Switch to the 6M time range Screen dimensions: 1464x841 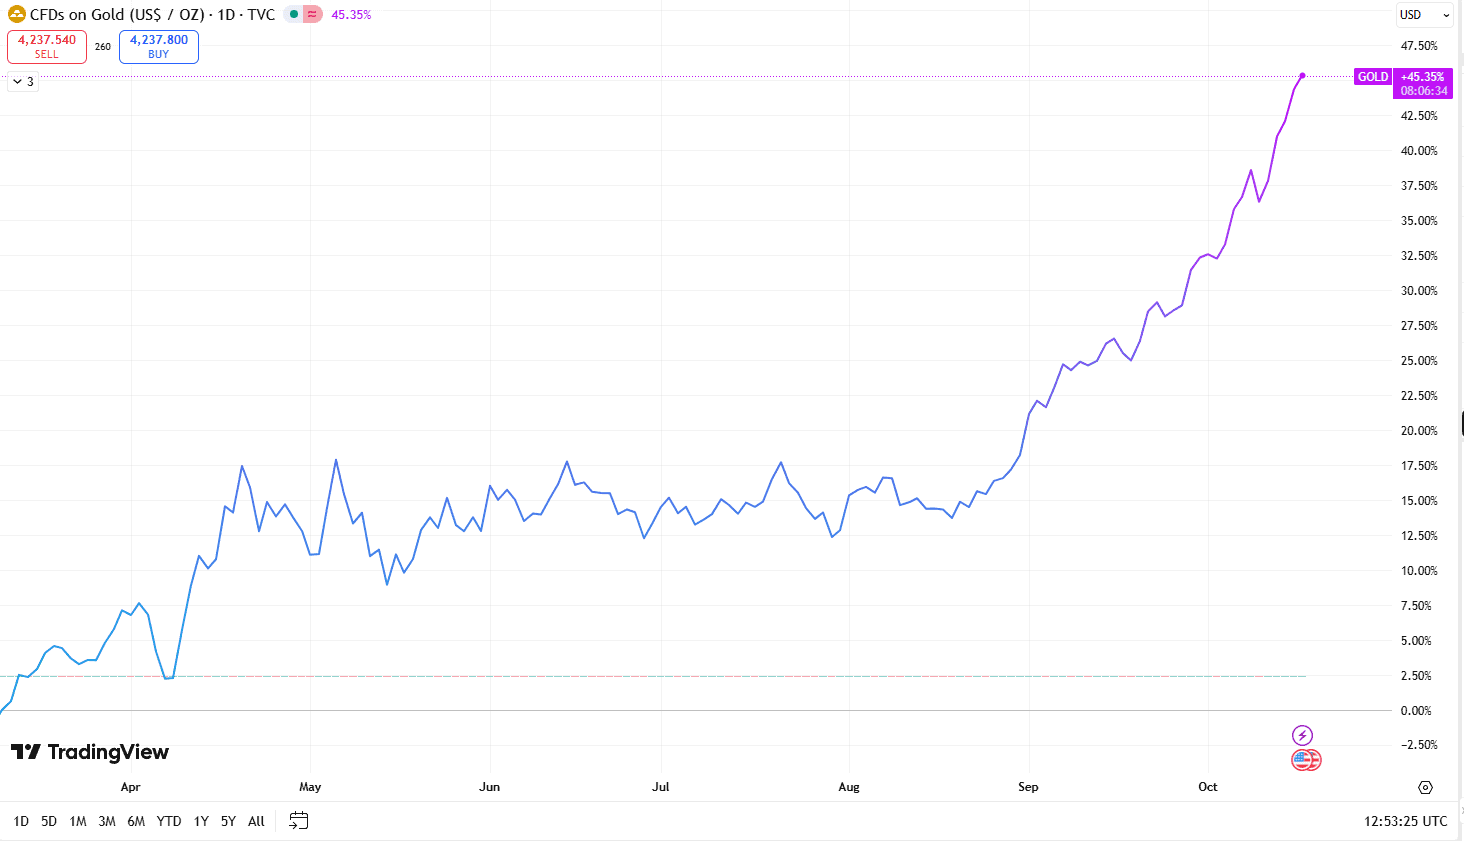tap(136, 821)
